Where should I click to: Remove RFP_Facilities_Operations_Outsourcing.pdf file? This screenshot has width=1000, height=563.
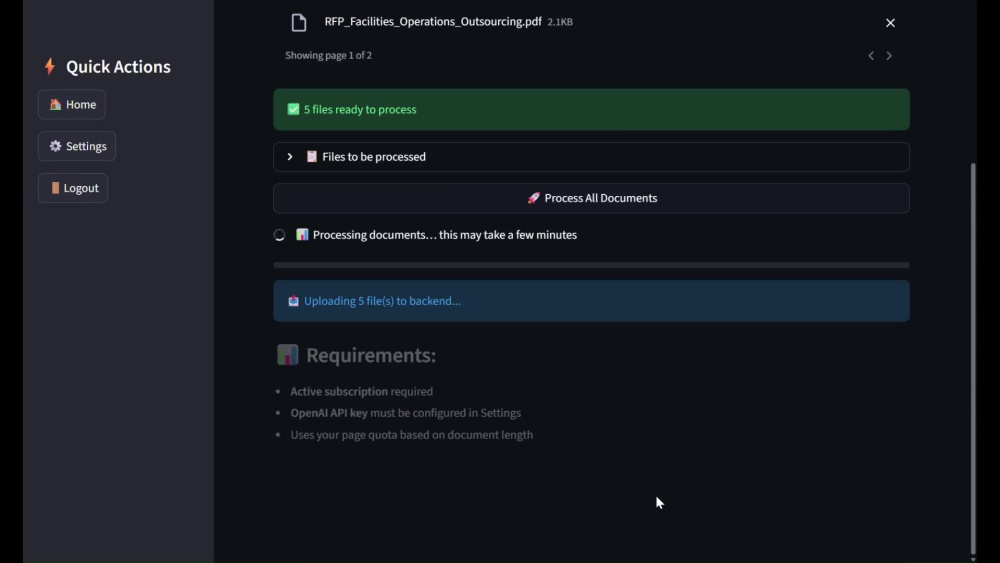890,23
